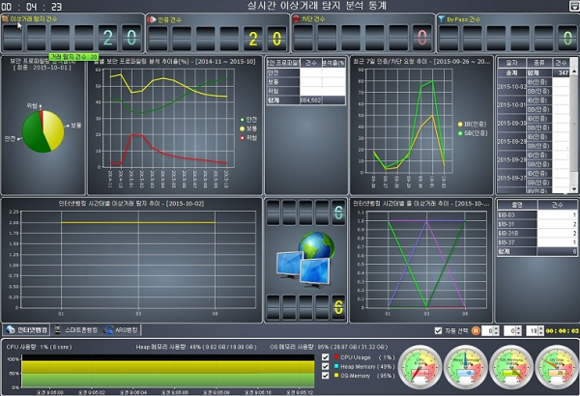Image resolution: width=580 pixels, height=396 pixels.
Task: Uncheck the Heap Memory legend checkbox
Action: tap(326, 366)
